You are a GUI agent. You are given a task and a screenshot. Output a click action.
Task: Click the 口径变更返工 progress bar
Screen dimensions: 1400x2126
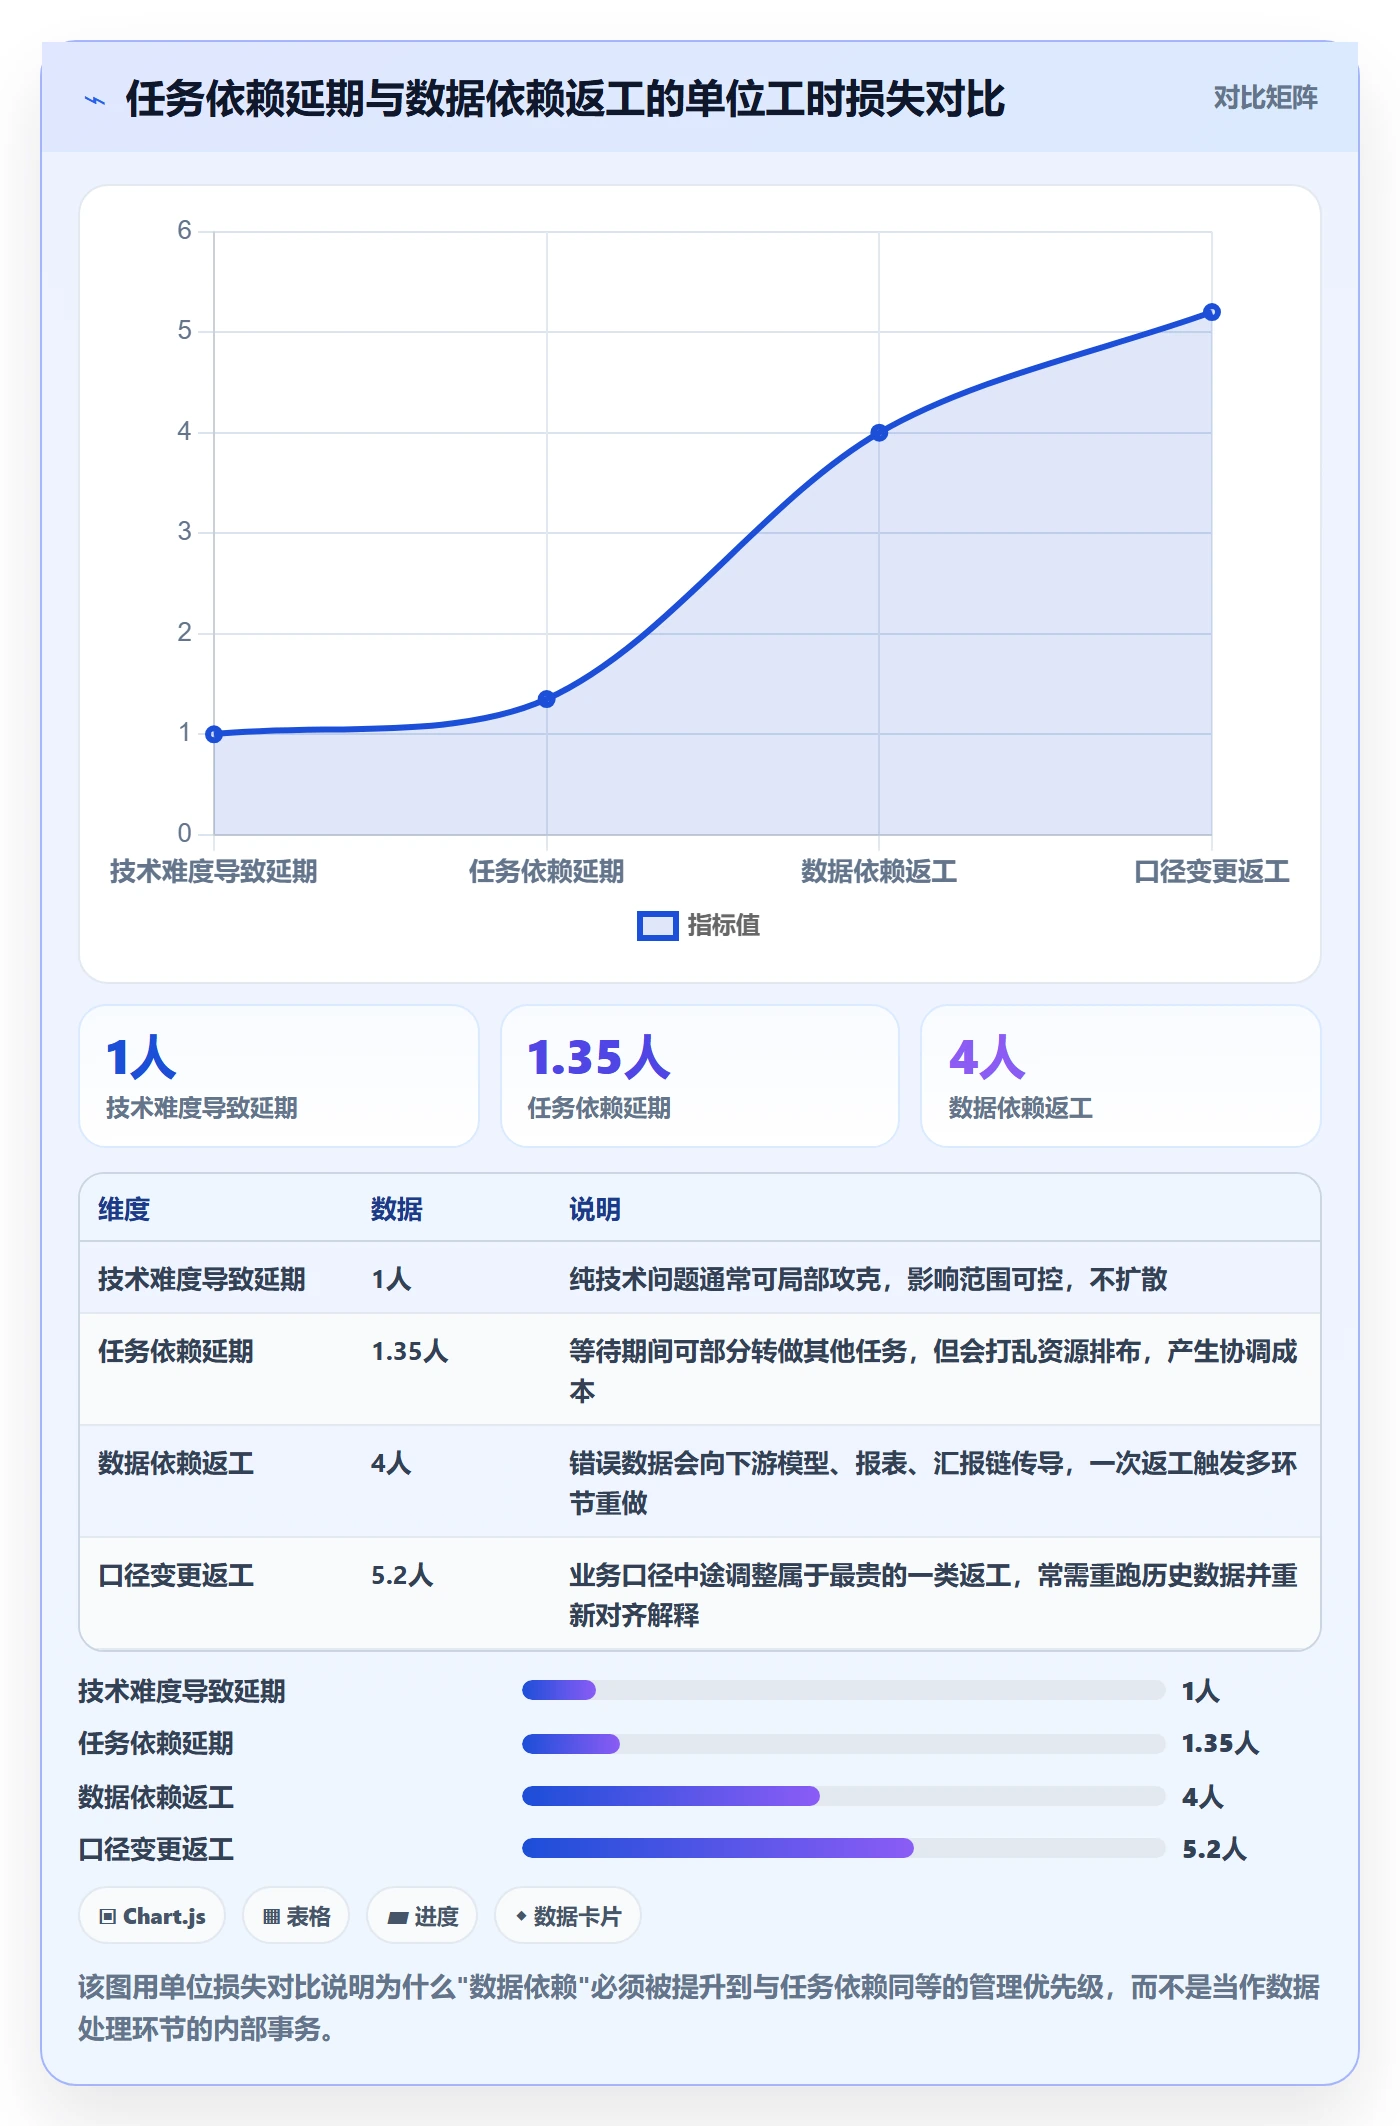click(844, 1848)
